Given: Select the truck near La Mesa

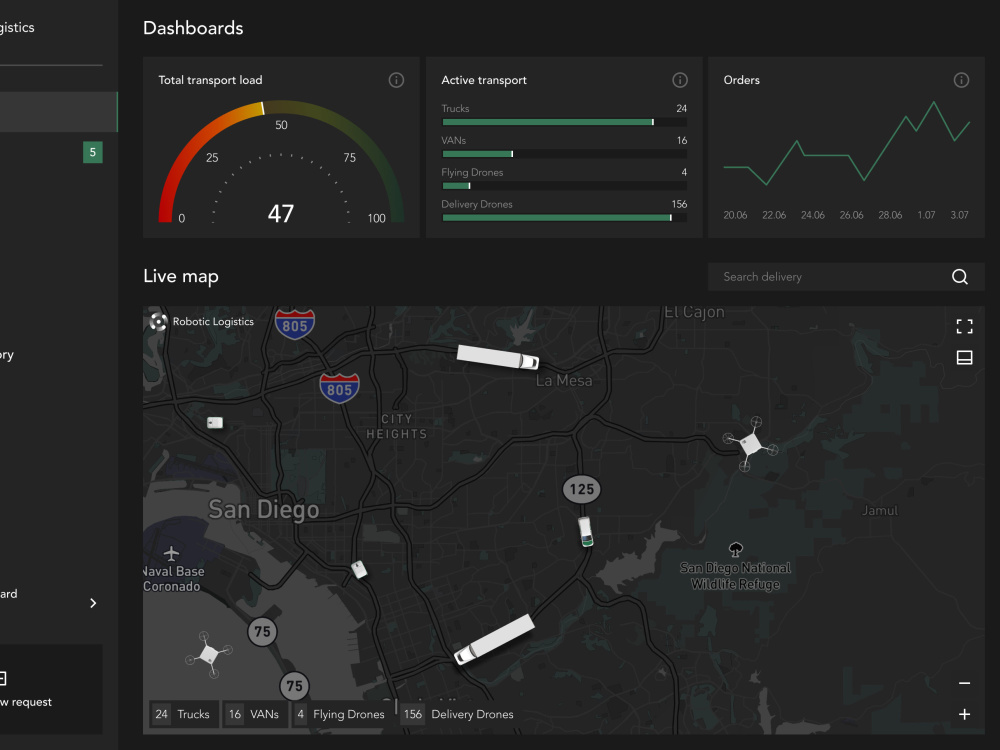Looking at the screenshot, I should [497, 357].
